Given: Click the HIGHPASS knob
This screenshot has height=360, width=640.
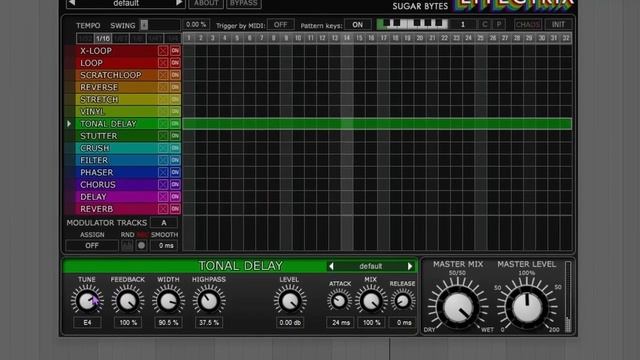Looking at the screenshot, I should click(x=209, y=301).
